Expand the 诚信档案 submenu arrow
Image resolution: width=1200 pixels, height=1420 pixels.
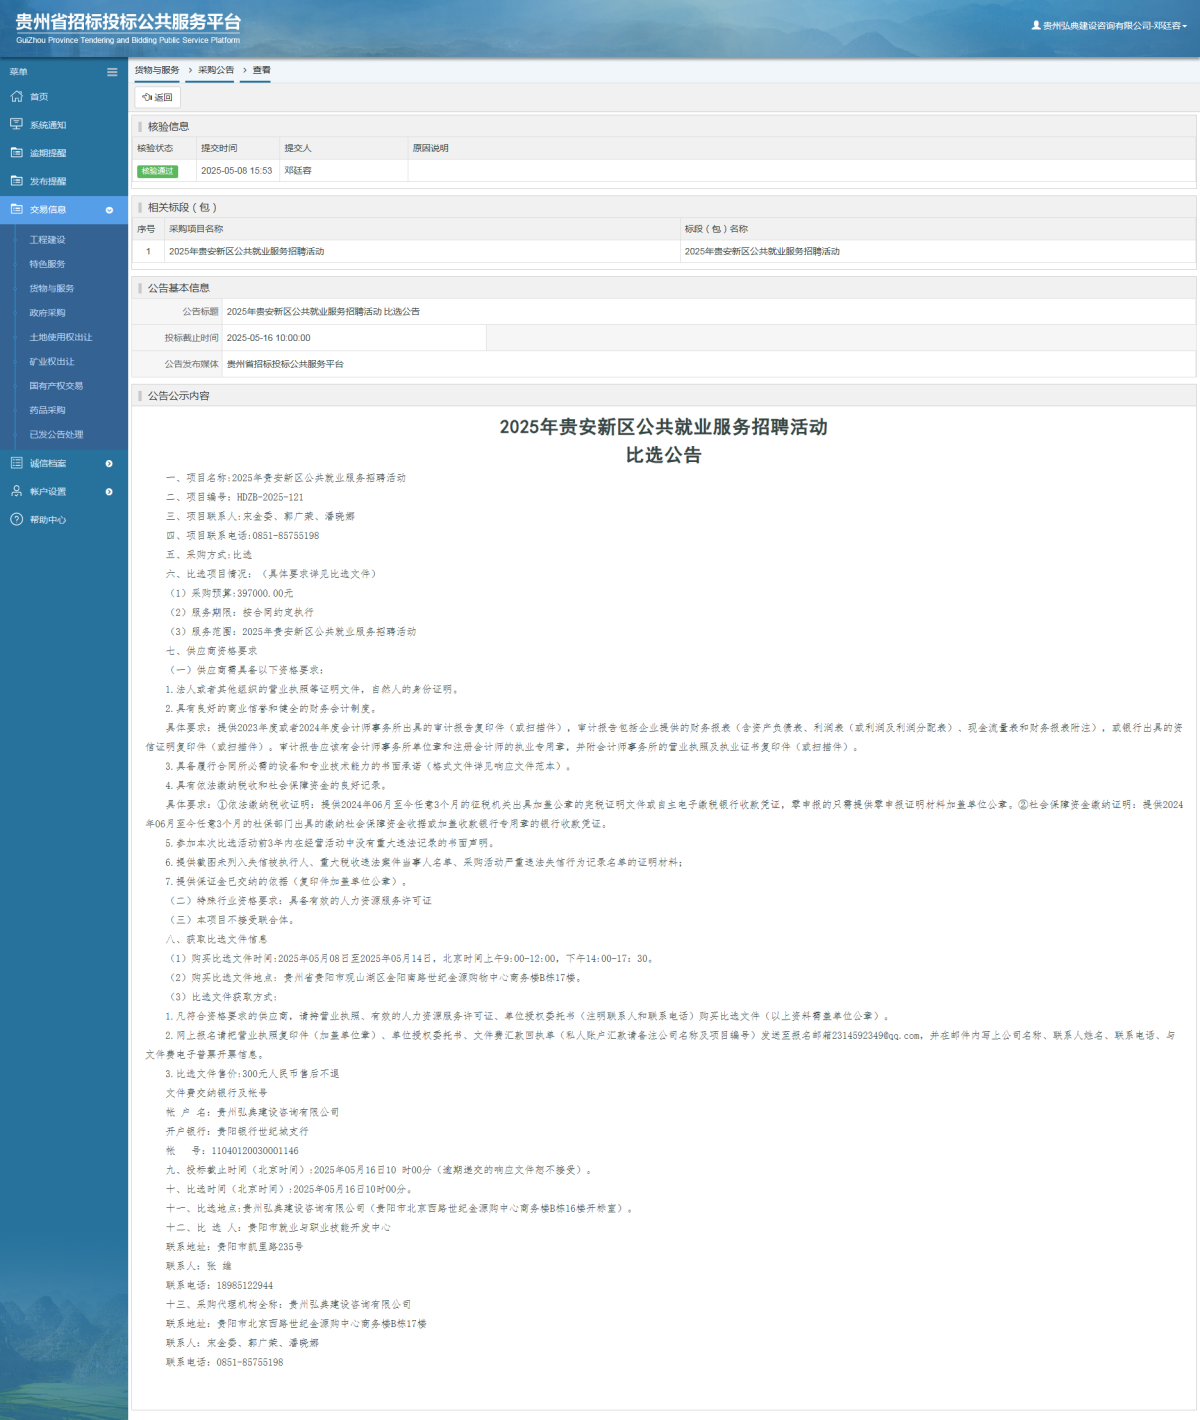click(x=107, y=463)
